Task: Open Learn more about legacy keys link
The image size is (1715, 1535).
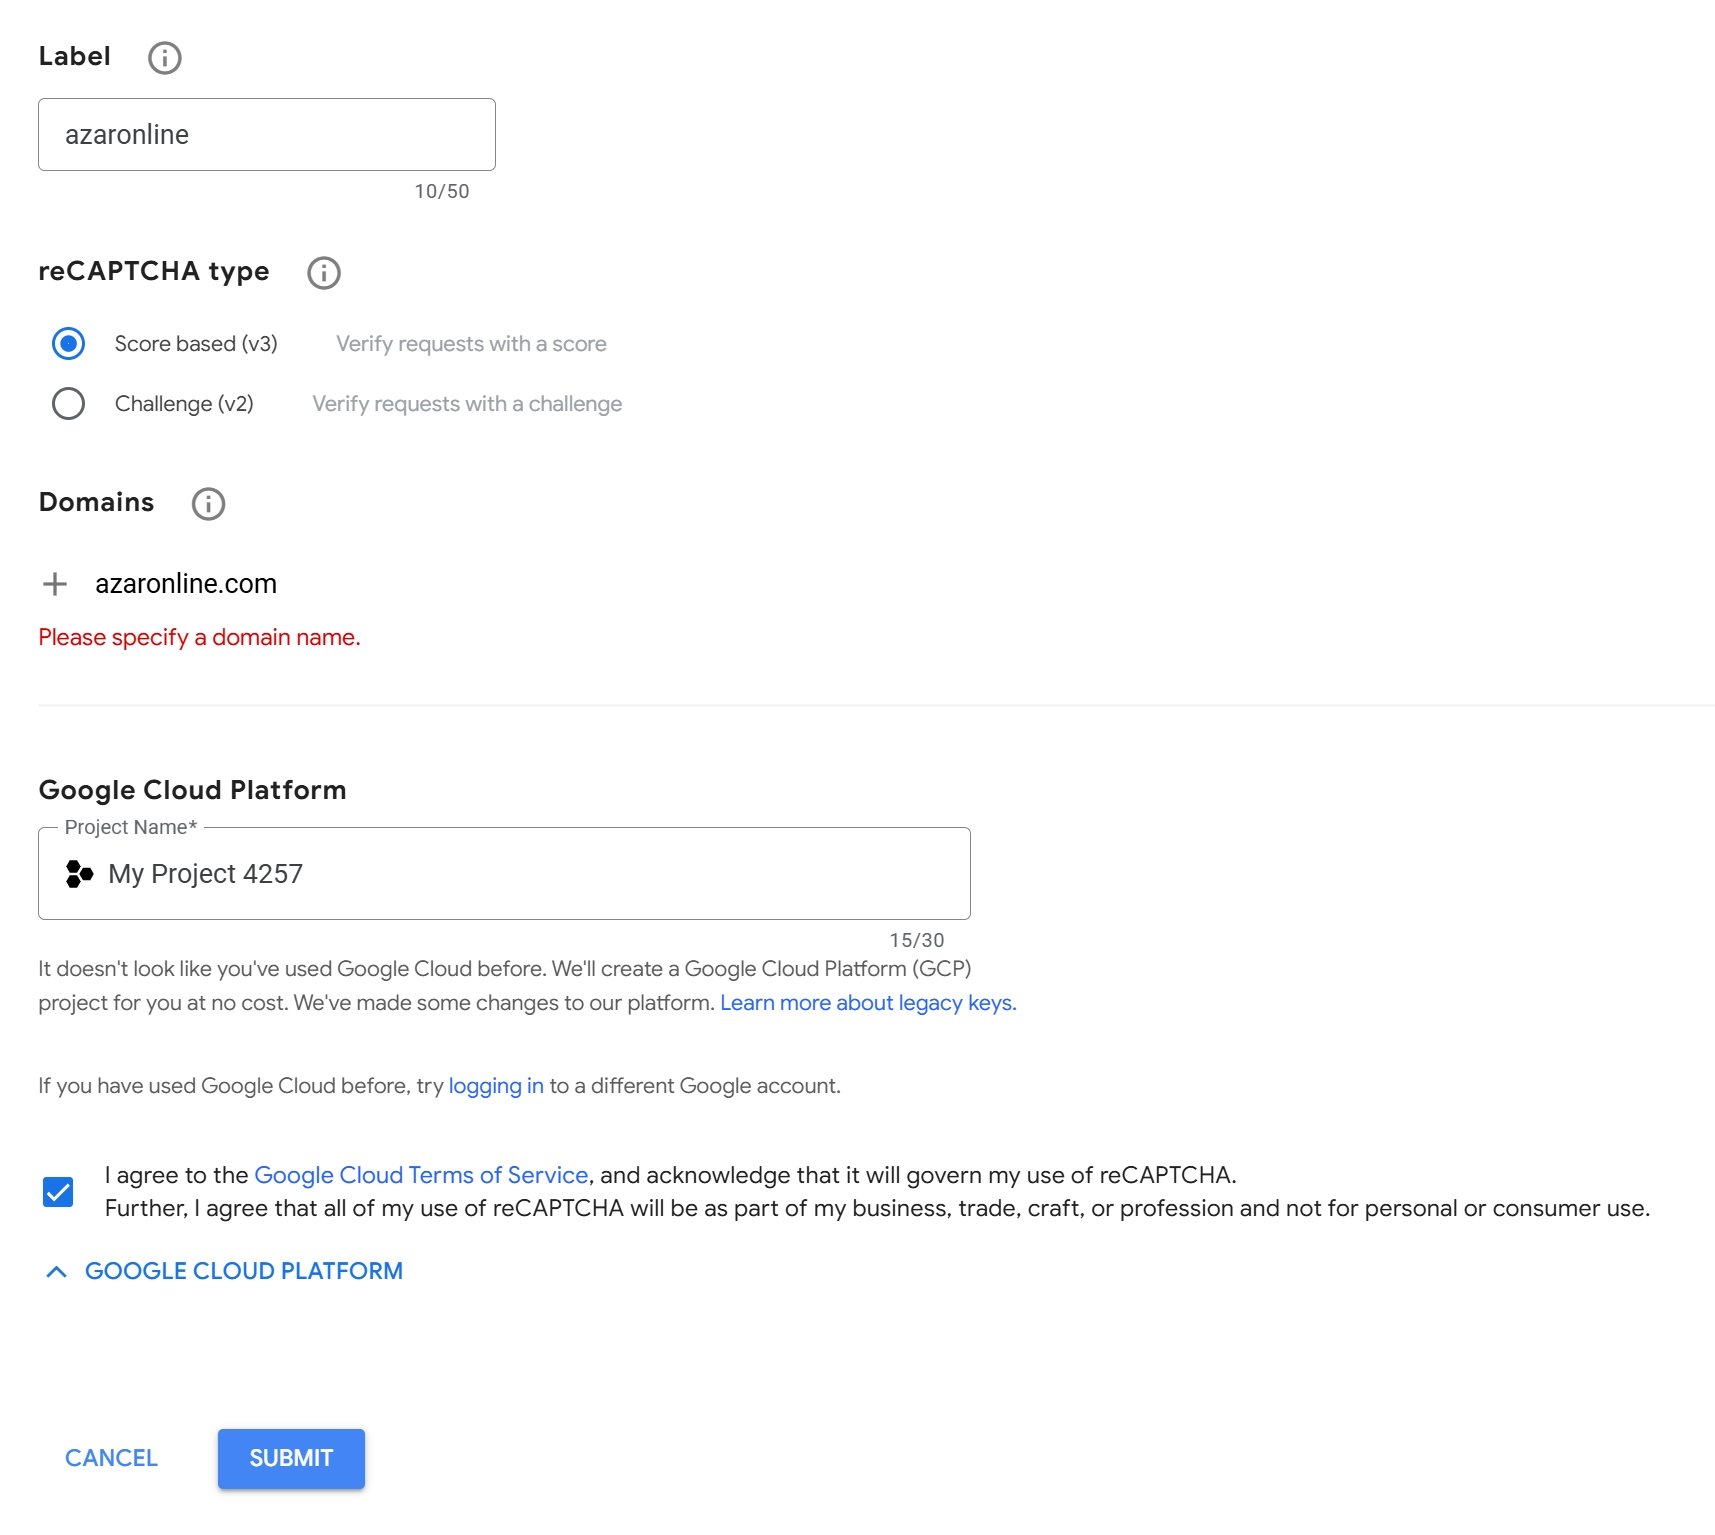Action: (x=867, y=1003)
